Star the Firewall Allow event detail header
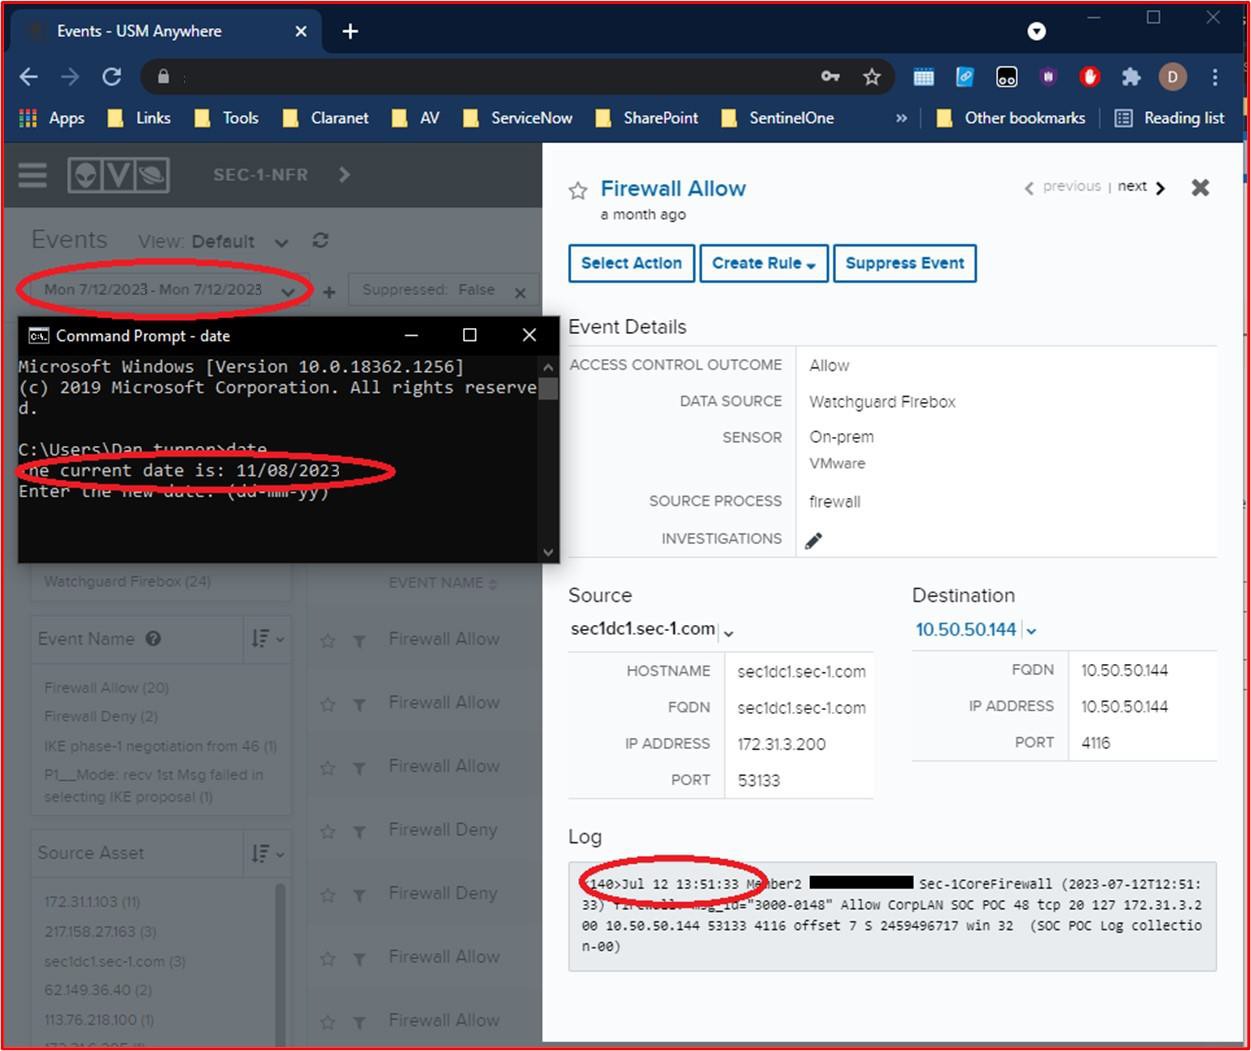Viewport: 1251px width, 1051px height. [x=578, y=188]
